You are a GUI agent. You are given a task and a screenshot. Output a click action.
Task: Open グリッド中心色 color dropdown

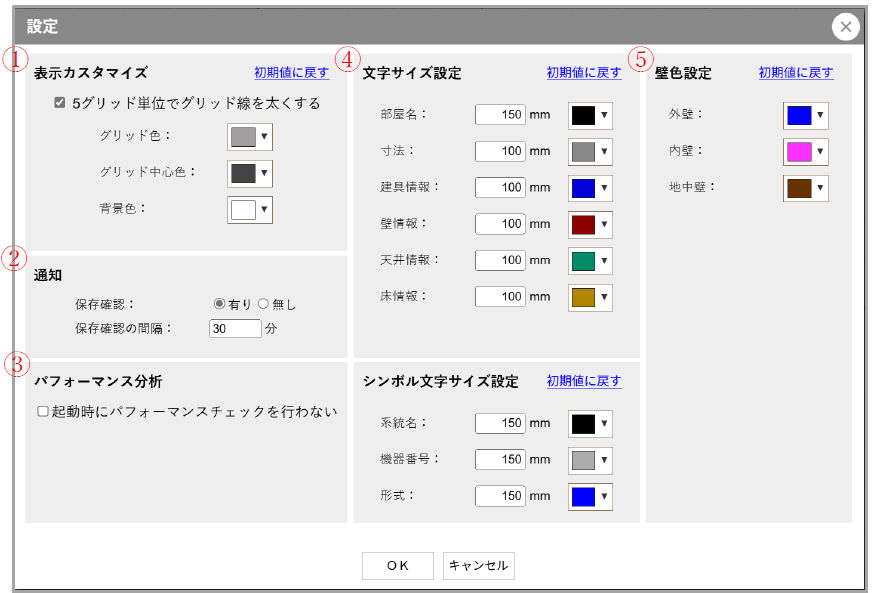point(250,173)
